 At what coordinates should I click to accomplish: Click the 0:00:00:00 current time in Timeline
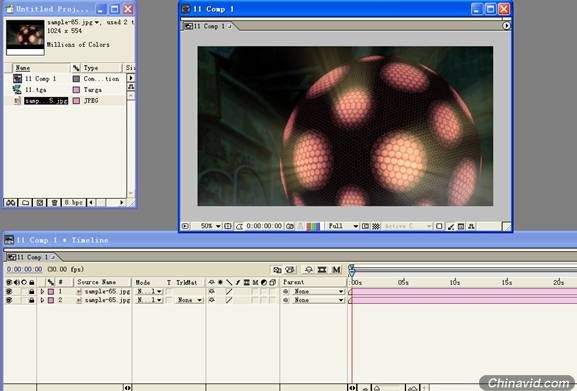[x=24, y=269]
